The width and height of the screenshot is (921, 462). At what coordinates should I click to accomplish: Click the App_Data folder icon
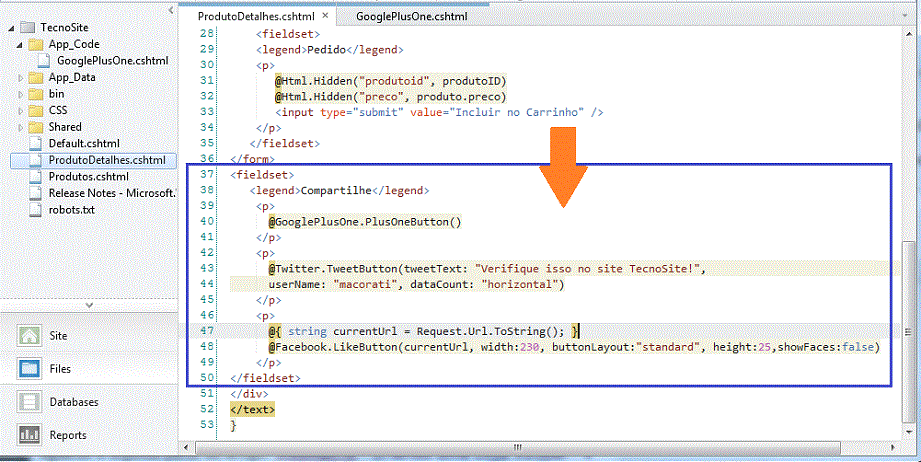[36, 77]
